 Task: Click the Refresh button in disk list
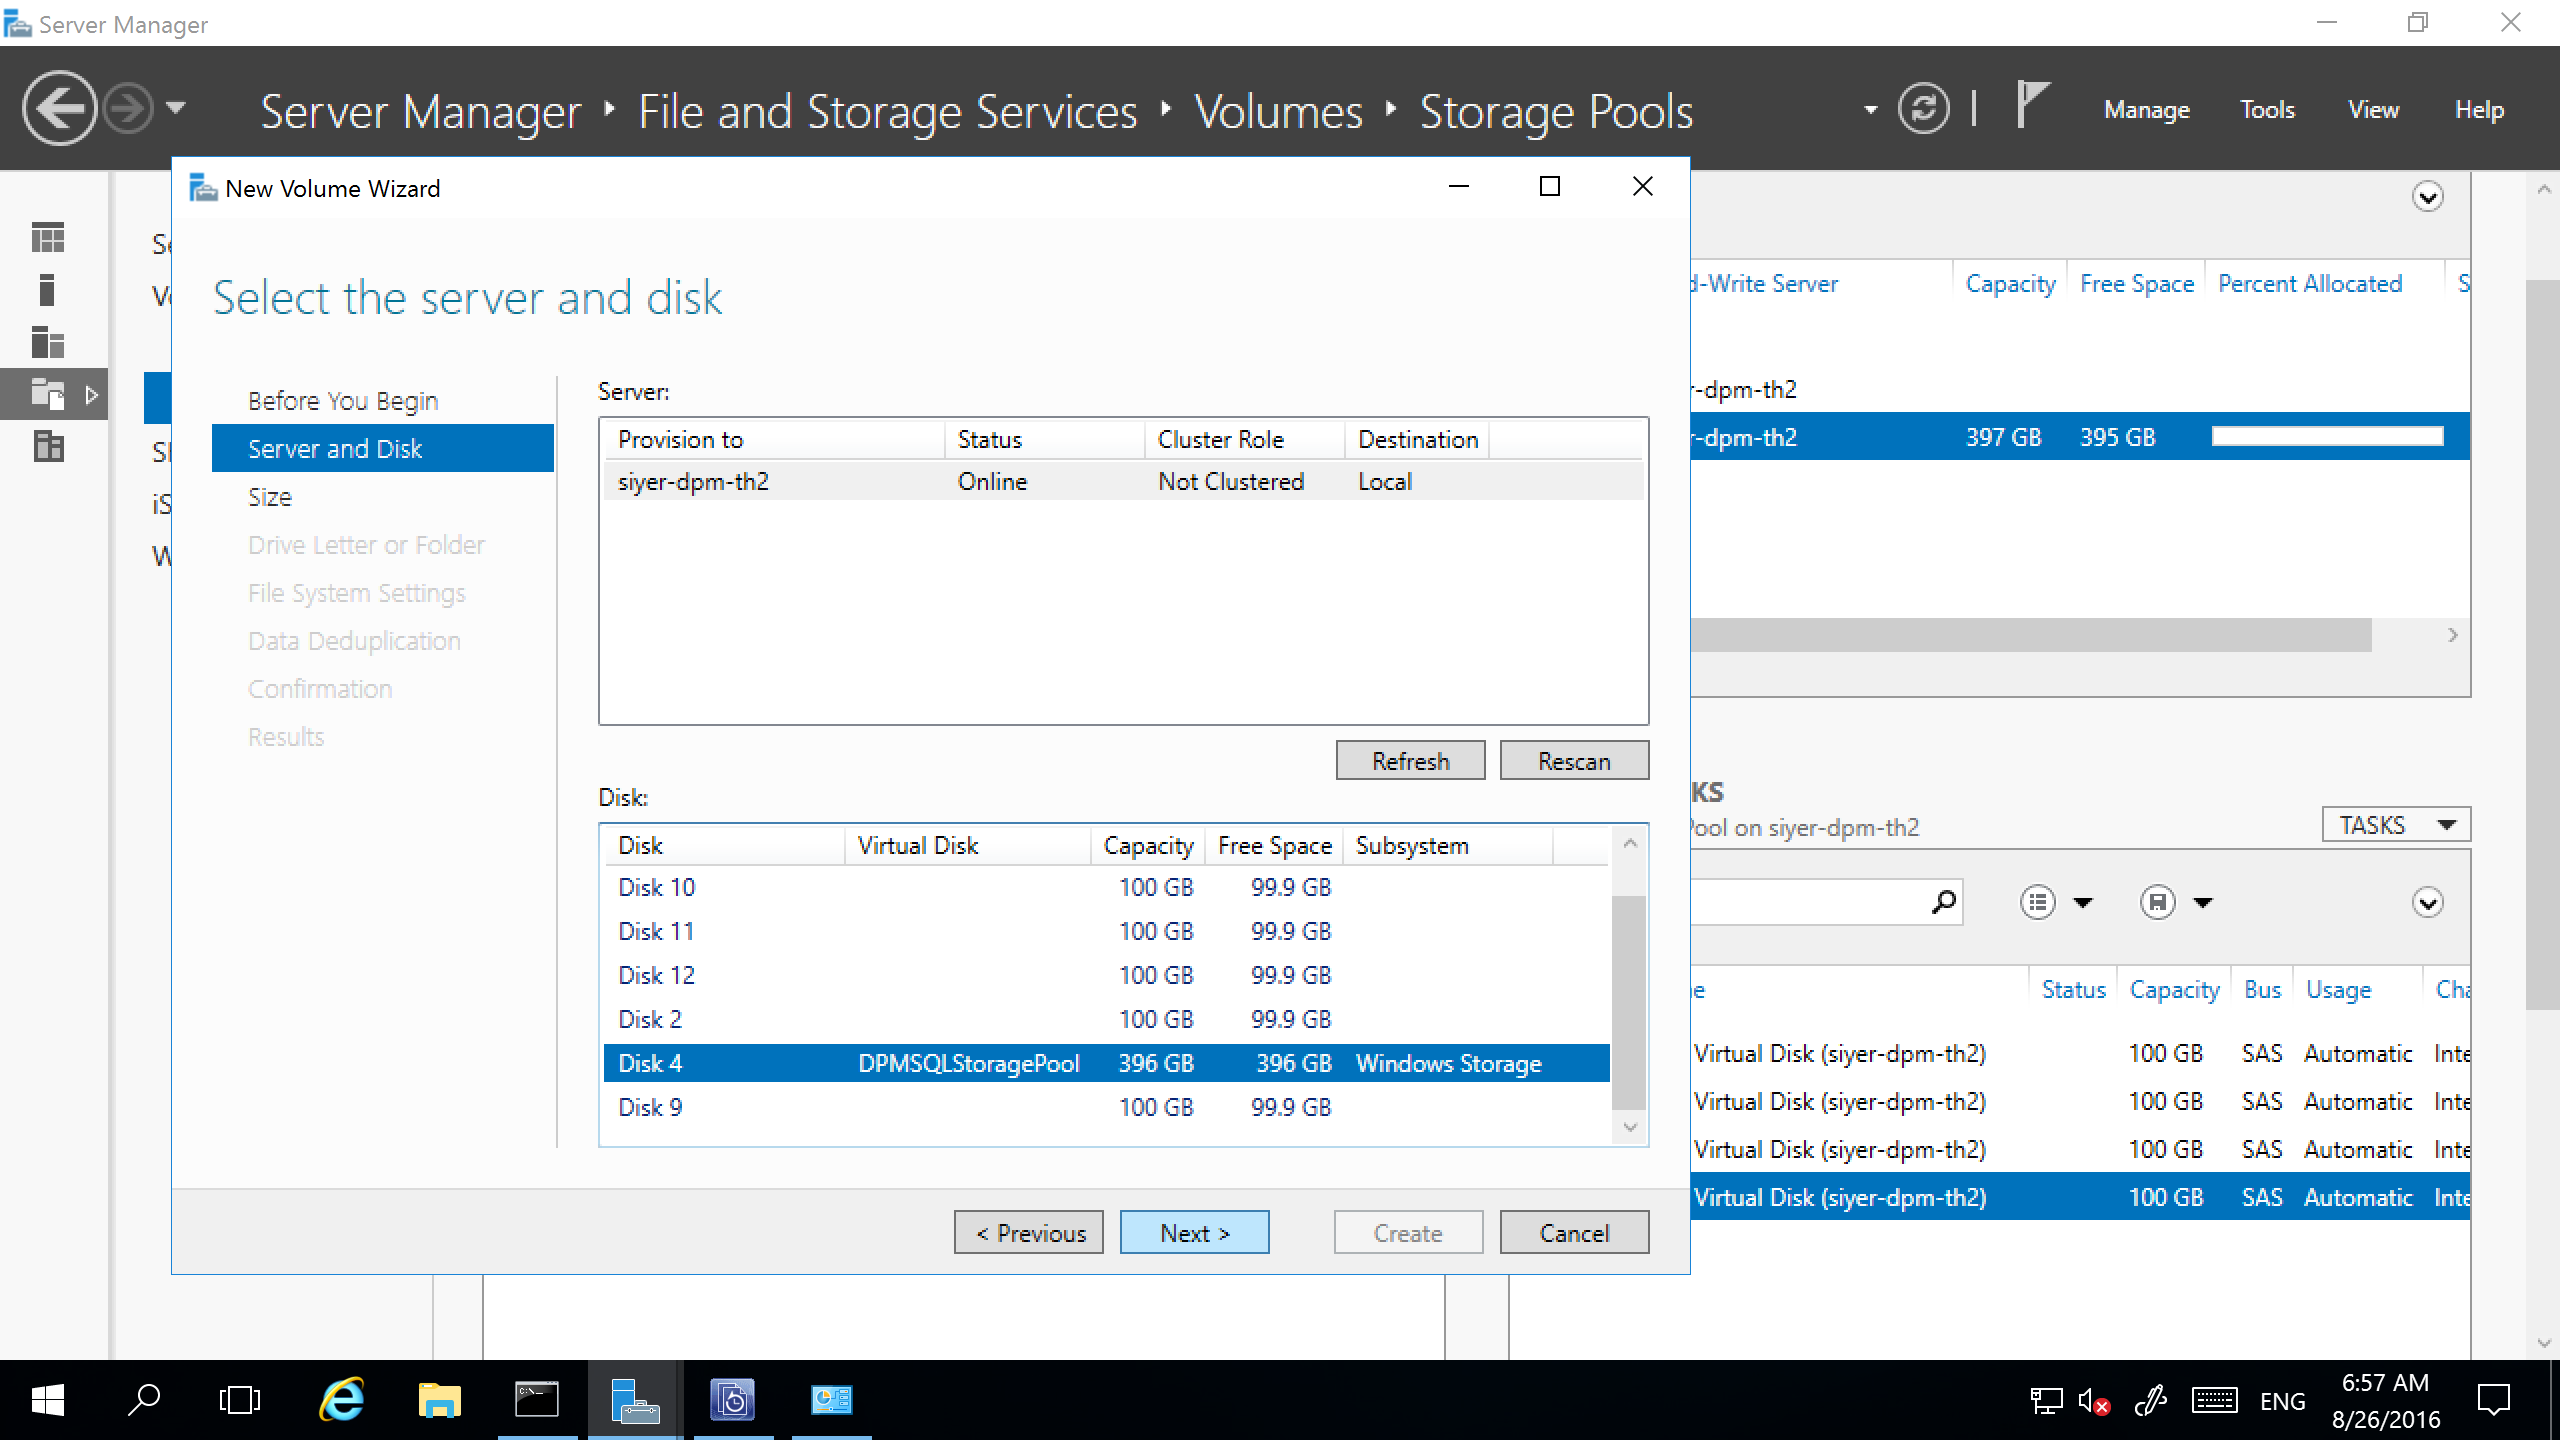click(x=1408, y=760)
